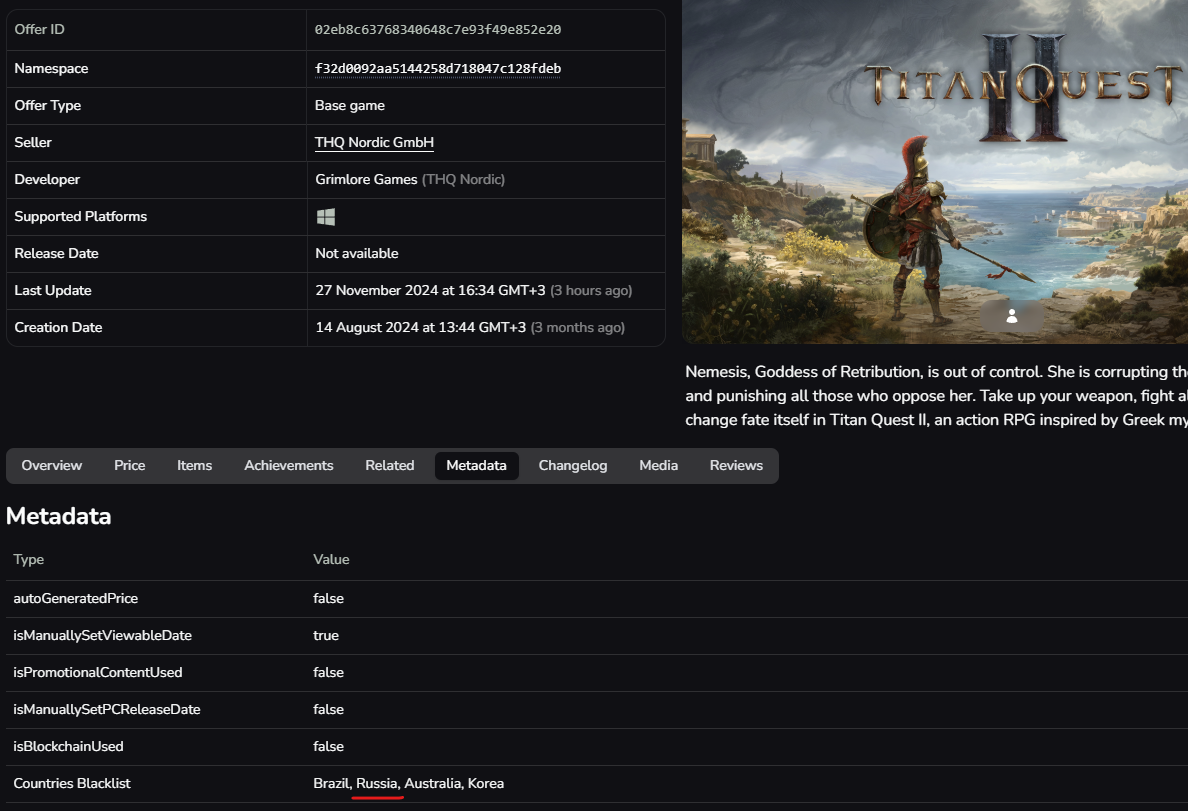Click the Release Date row label
Image resolution: width=1188 pixels, height=811 pixels.
[x=56, y=254]
